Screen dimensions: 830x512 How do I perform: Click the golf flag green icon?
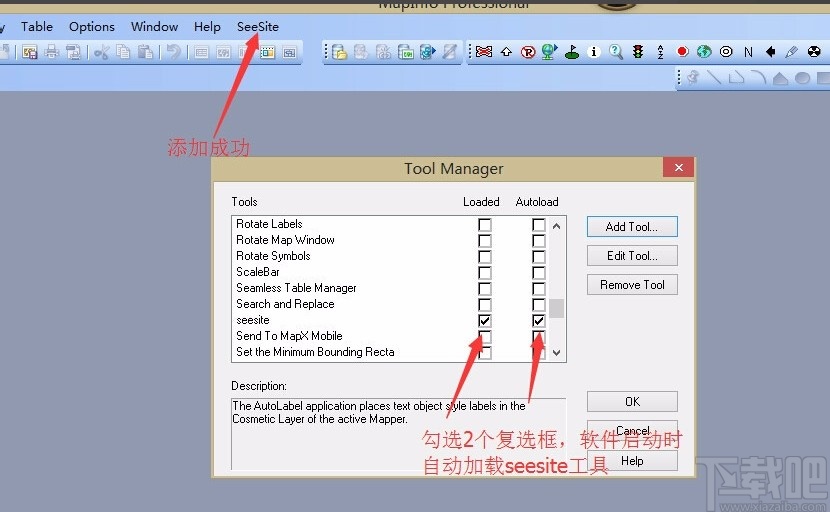pyautogui.click(x=572, y=52)
